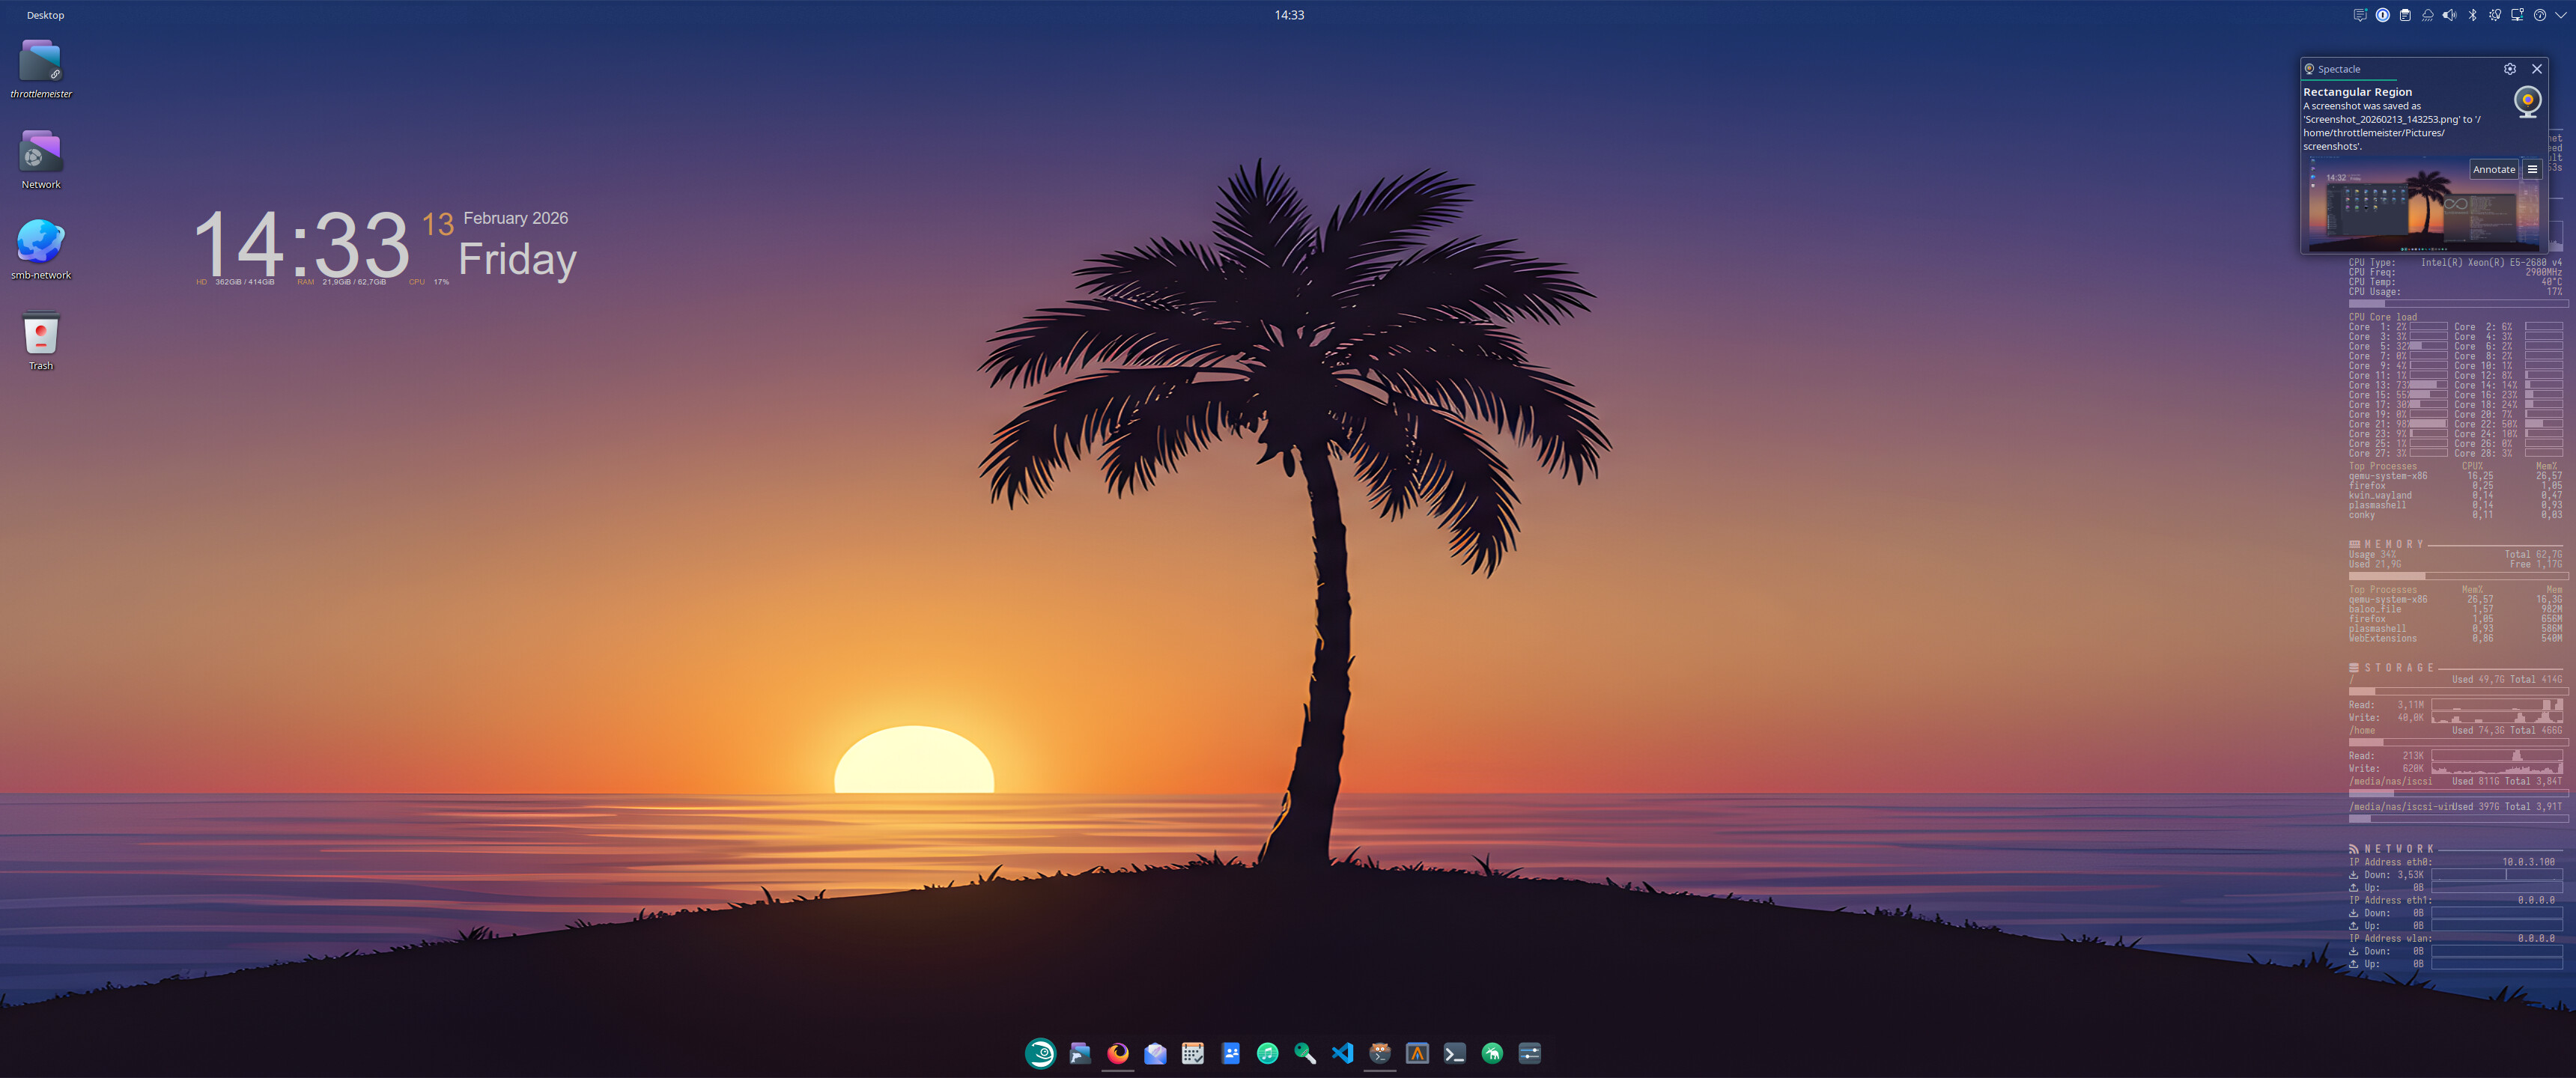This screenshot has width=2576, height=1078.
Task: Open the volume control tray icon
Action: pyautogui.click(x=2449, y=15)
